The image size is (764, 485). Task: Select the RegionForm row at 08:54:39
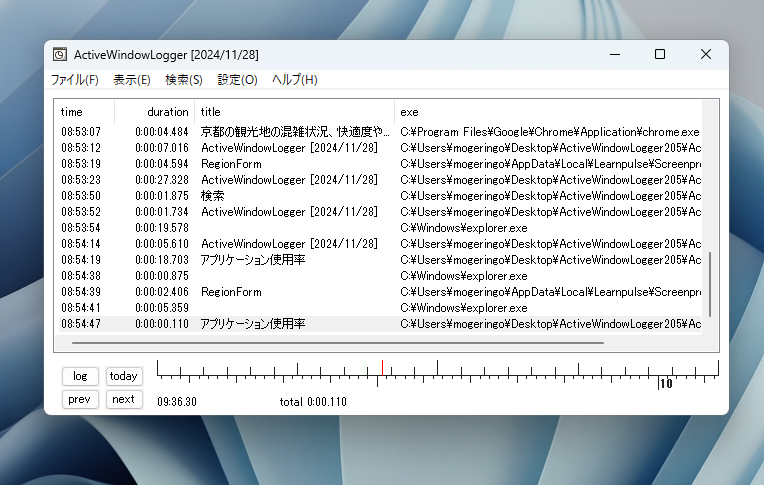pos(380,292)
